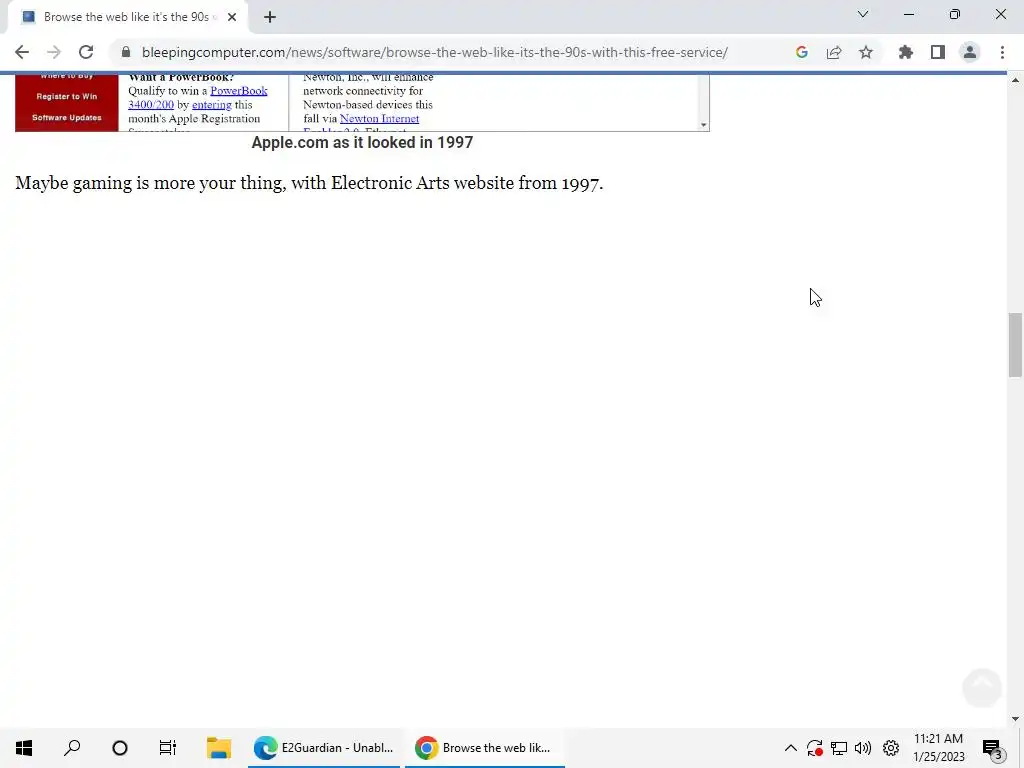
Task: Share this page icon
Action: pos(834,52)
